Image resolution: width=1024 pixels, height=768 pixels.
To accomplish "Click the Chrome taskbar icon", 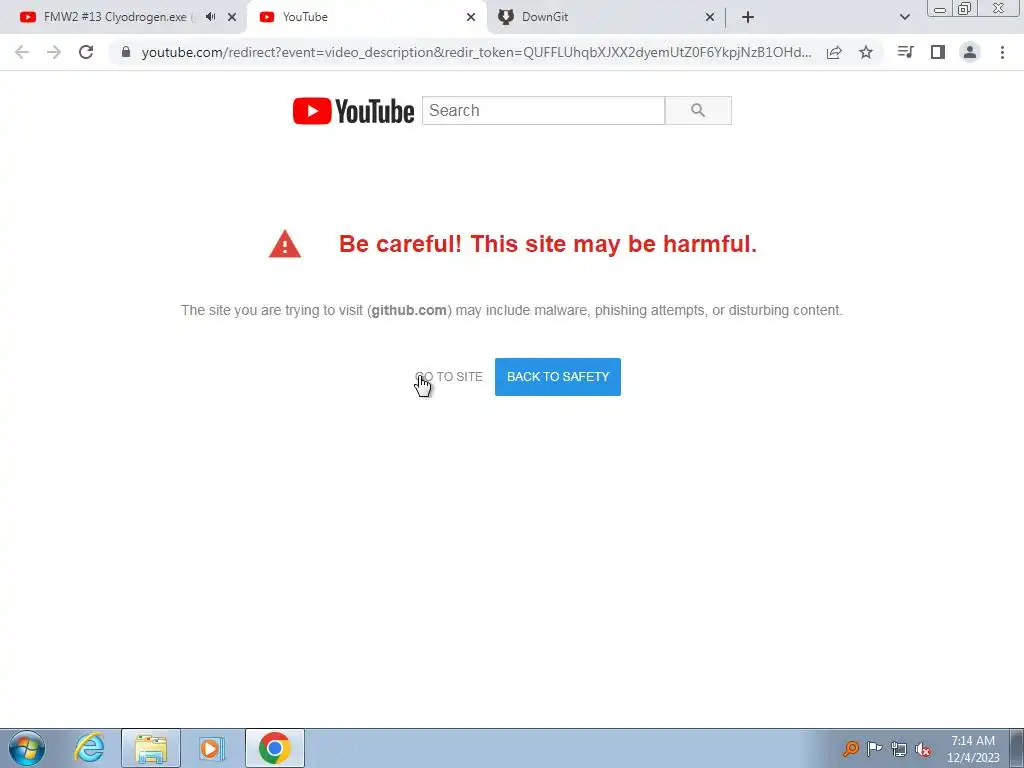I will (275, 748).
